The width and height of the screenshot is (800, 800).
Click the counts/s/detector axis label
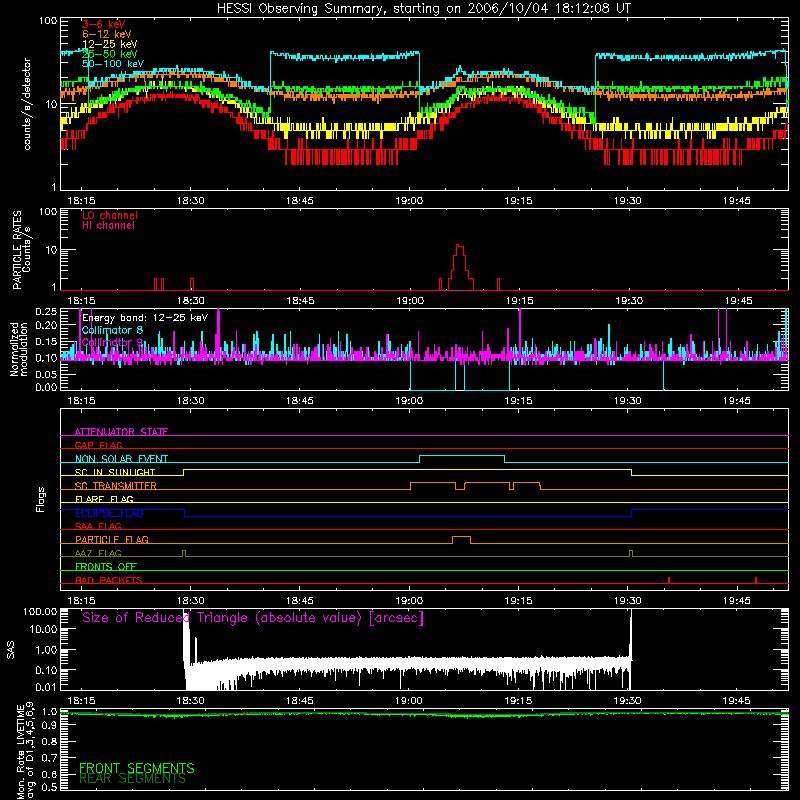click(x=27, y=104)
